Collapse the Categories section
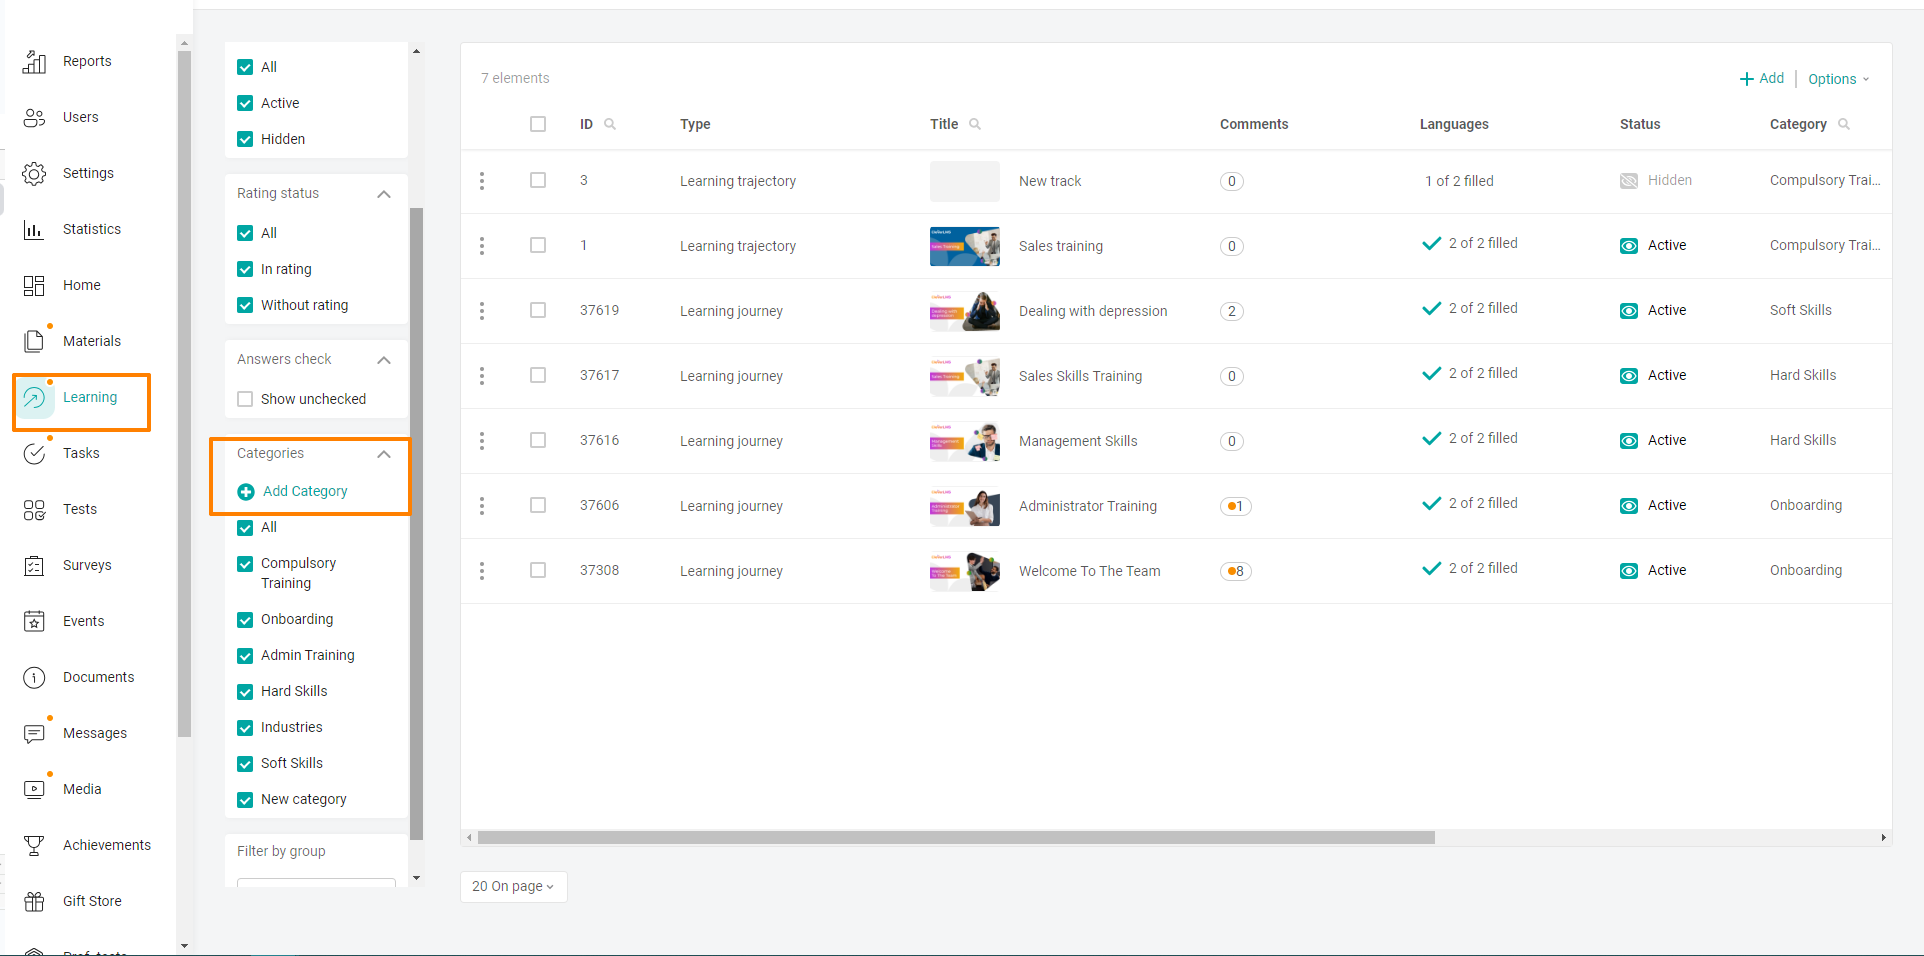Image resolution: width=1924 pixels, height=956 pixels. (x=384, y=454)
